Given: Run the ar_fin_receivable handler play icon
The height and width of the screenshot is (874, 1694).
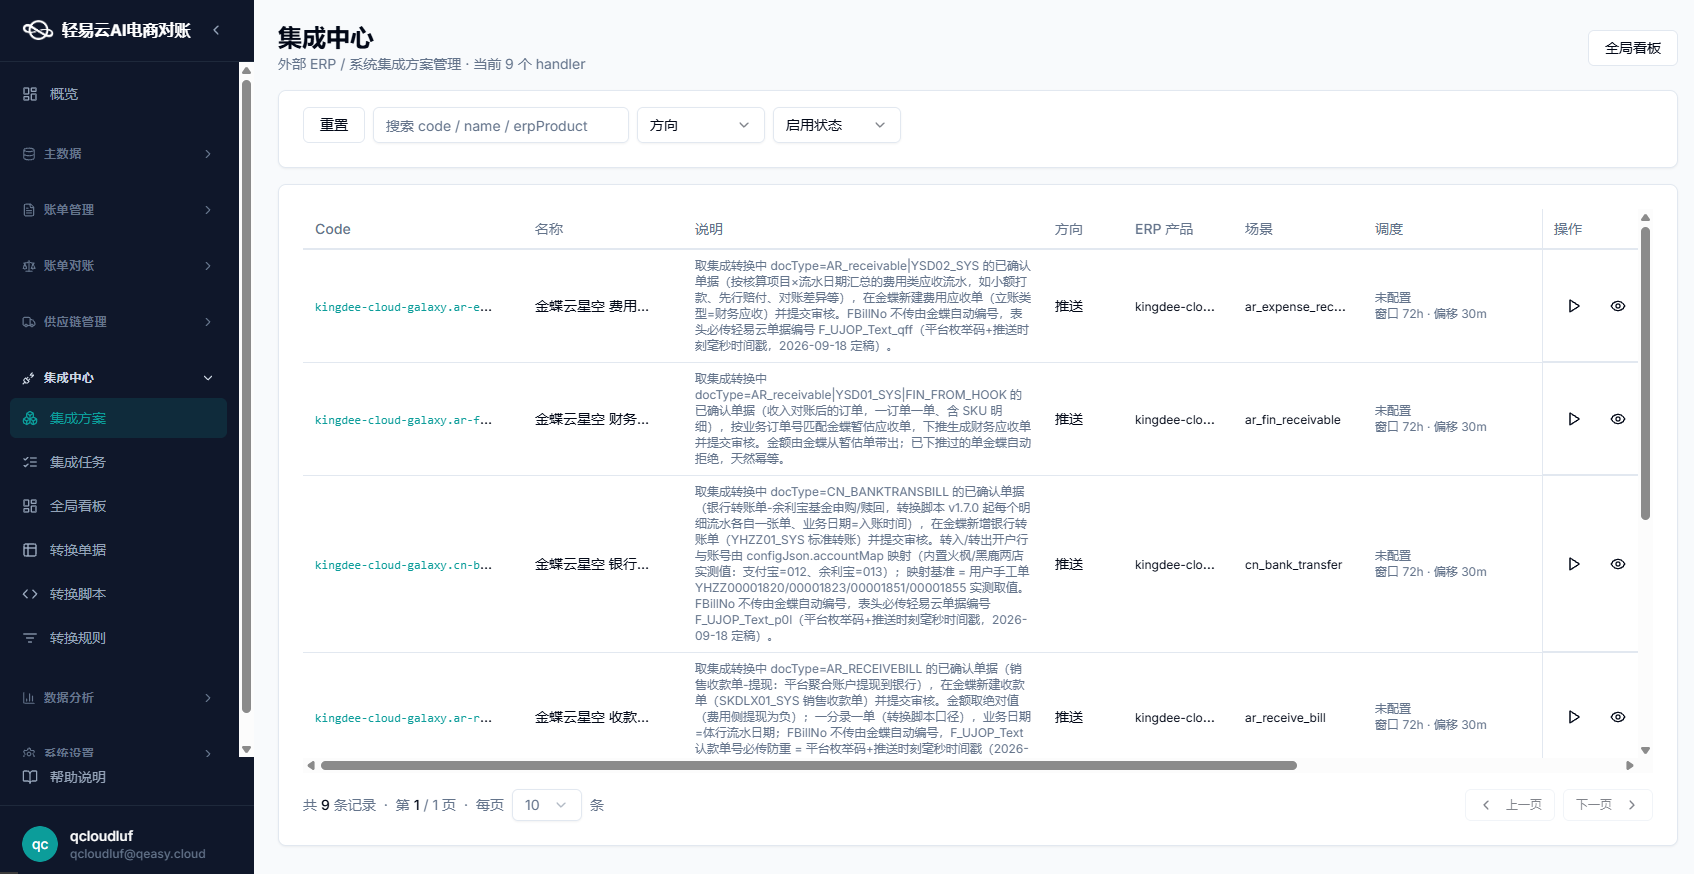Looking at the screenshot, I should coord(1574,419).
